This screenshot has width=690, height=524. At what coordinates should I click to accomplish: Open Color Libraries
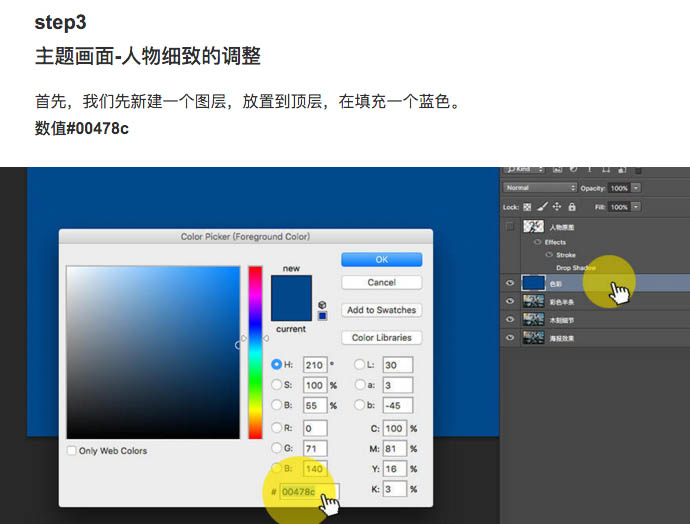coord(382,338)
